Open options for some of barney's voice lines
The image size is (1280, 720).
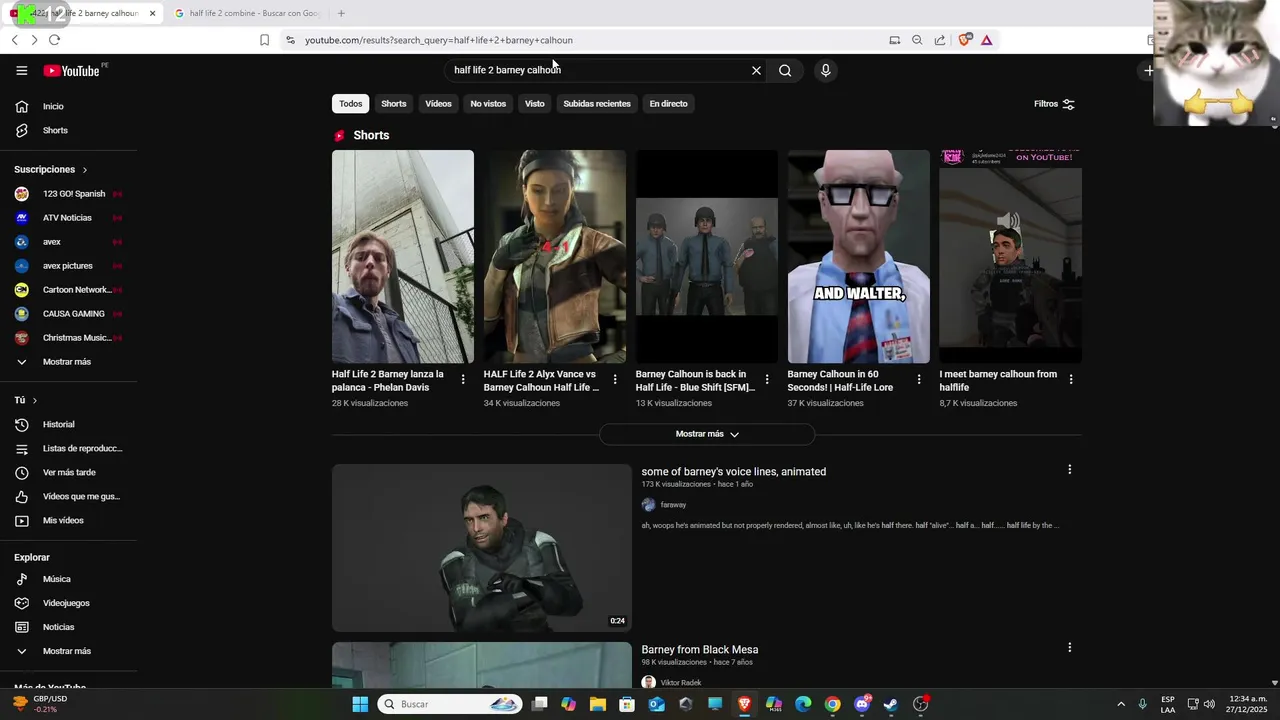coord(1069,469)
